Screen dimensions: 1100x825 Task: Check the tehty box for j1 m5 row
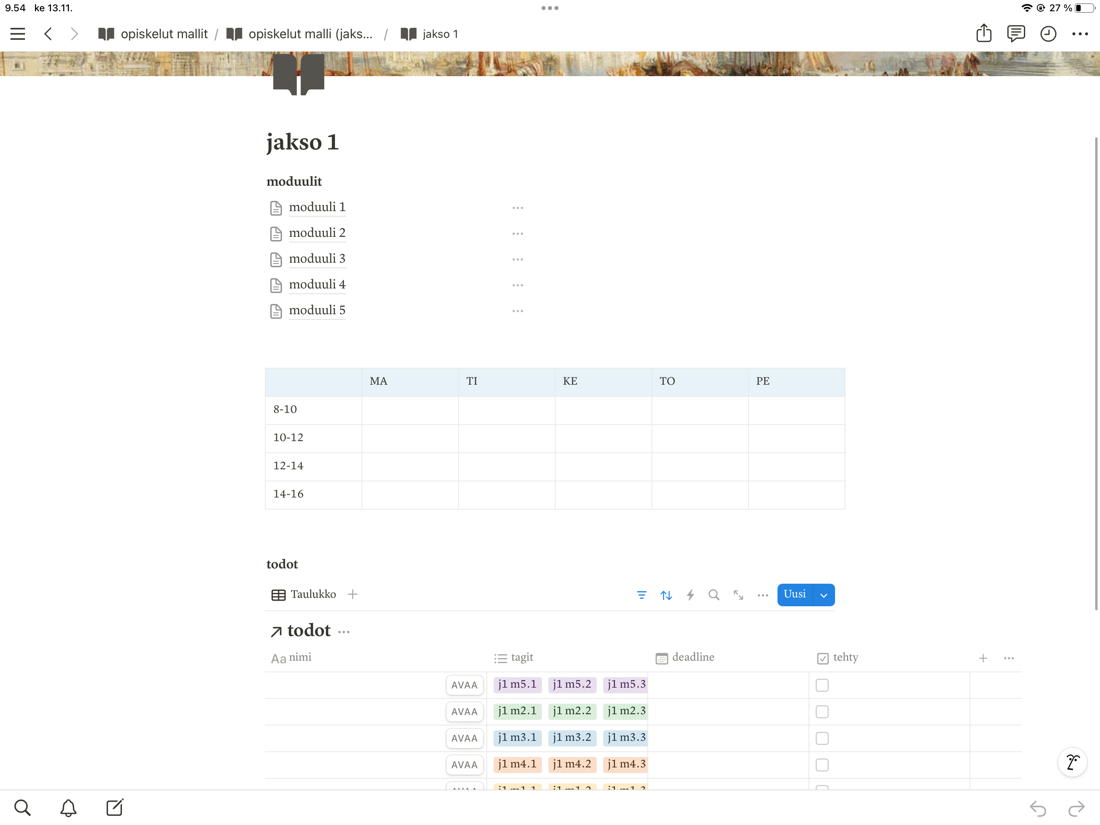coord(822,685)
